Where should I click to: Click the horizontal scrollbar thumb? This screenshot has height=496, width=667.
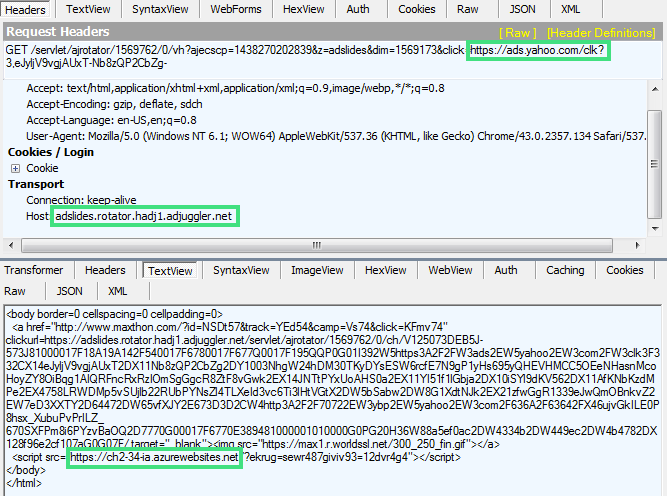317,245
